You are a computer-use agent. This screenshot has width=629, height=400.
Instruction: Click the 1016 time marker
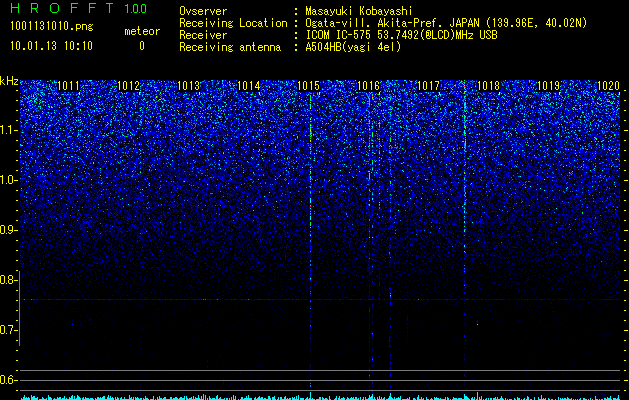pyautogui.click(x=368, y=86)
